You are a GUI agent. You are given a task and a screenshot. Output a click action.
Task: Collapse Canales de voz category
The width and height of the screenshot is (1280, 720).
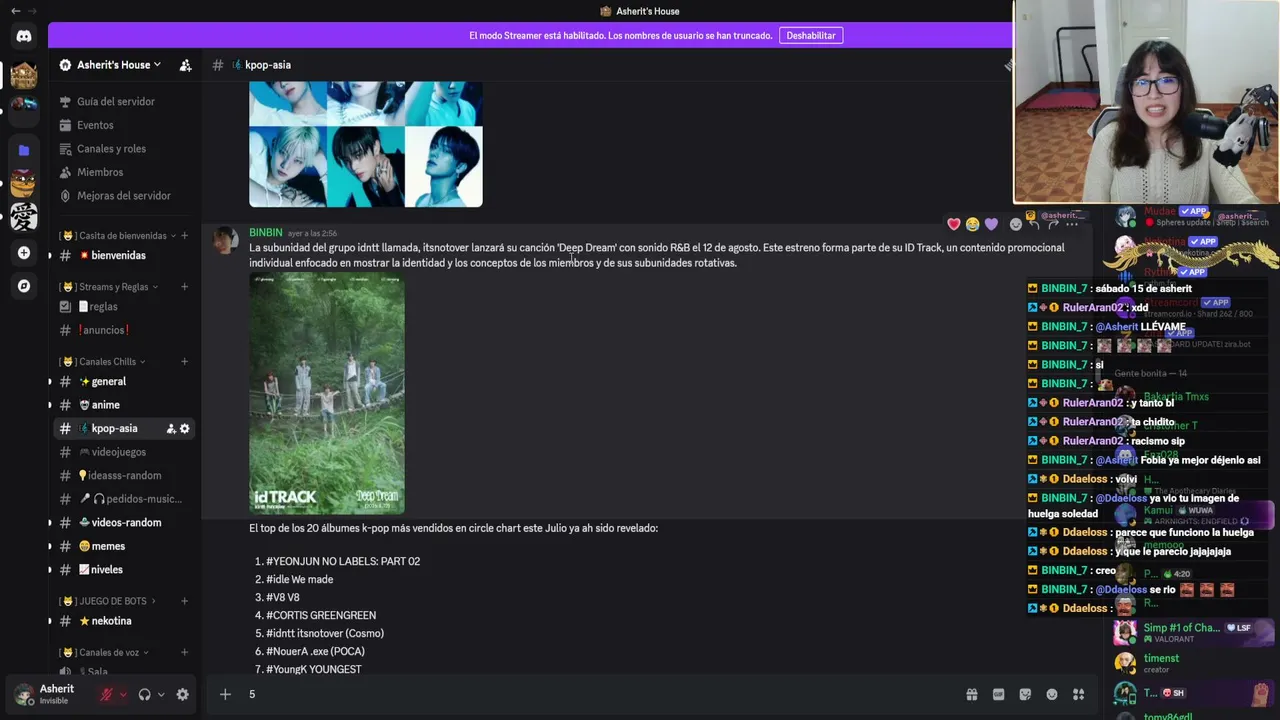click(105, 652)
